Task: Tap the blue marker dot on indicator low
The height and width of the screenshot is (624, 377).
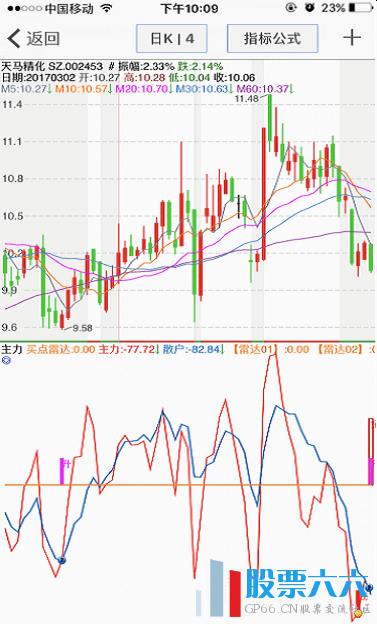Action: point(62,560)
